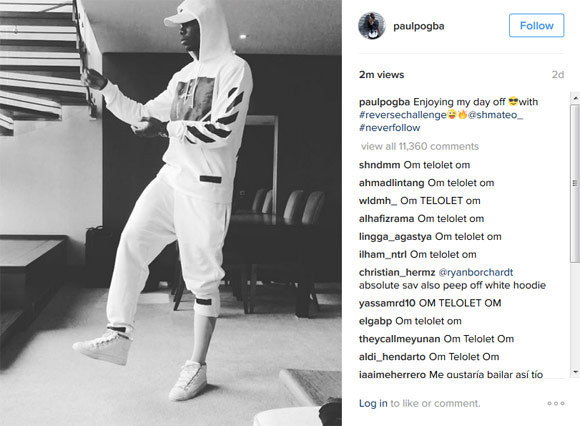This screenshot has width=580, height=426.
Task: Follow the paulpogba account
Action: tap(536, 26)
